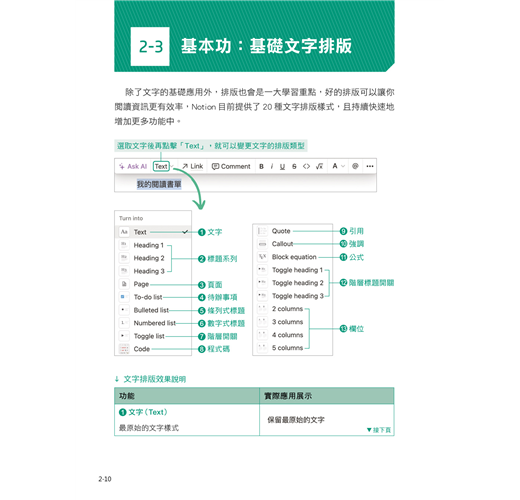Viewport: 520px width, 500px height.
Task: Click the icon beside Heading 1
Action: pos(124,245)
